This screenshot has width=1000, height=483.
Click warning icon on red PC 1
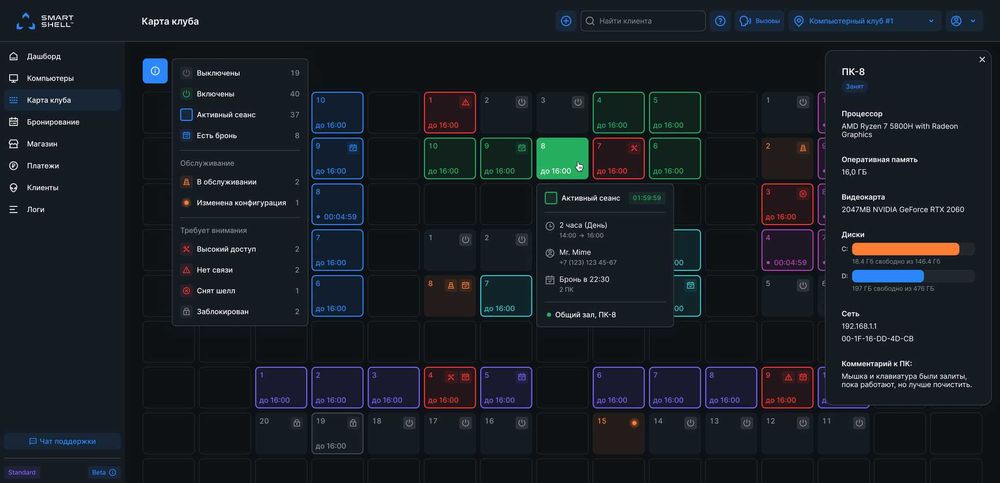pos(466,101)
